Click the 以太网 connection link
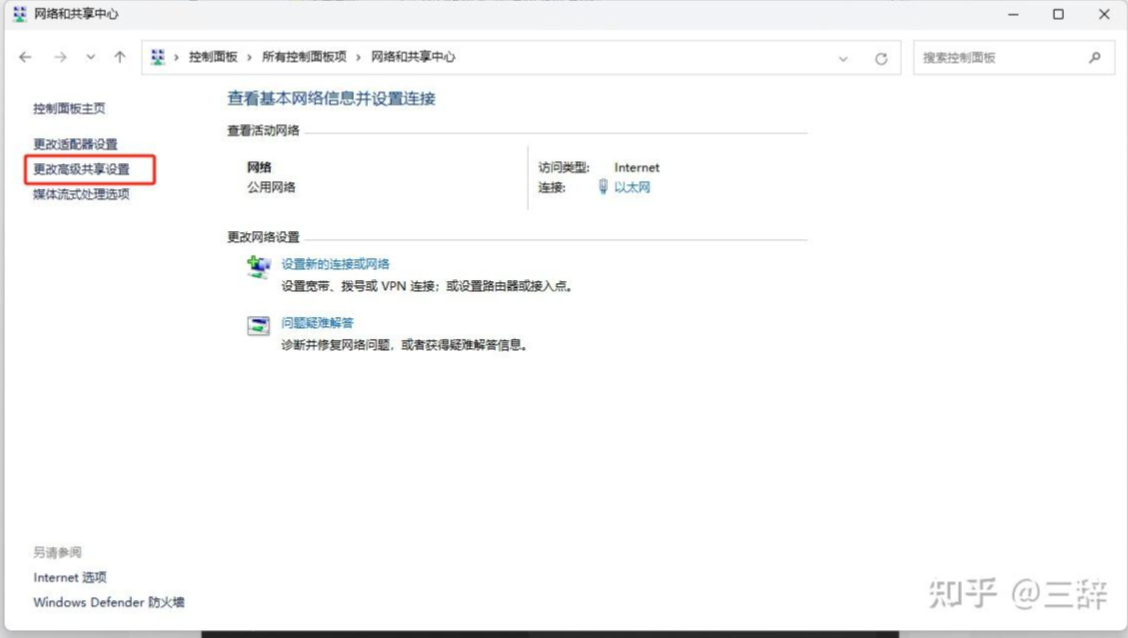1128x638 pixels. [x=631, y=187]
